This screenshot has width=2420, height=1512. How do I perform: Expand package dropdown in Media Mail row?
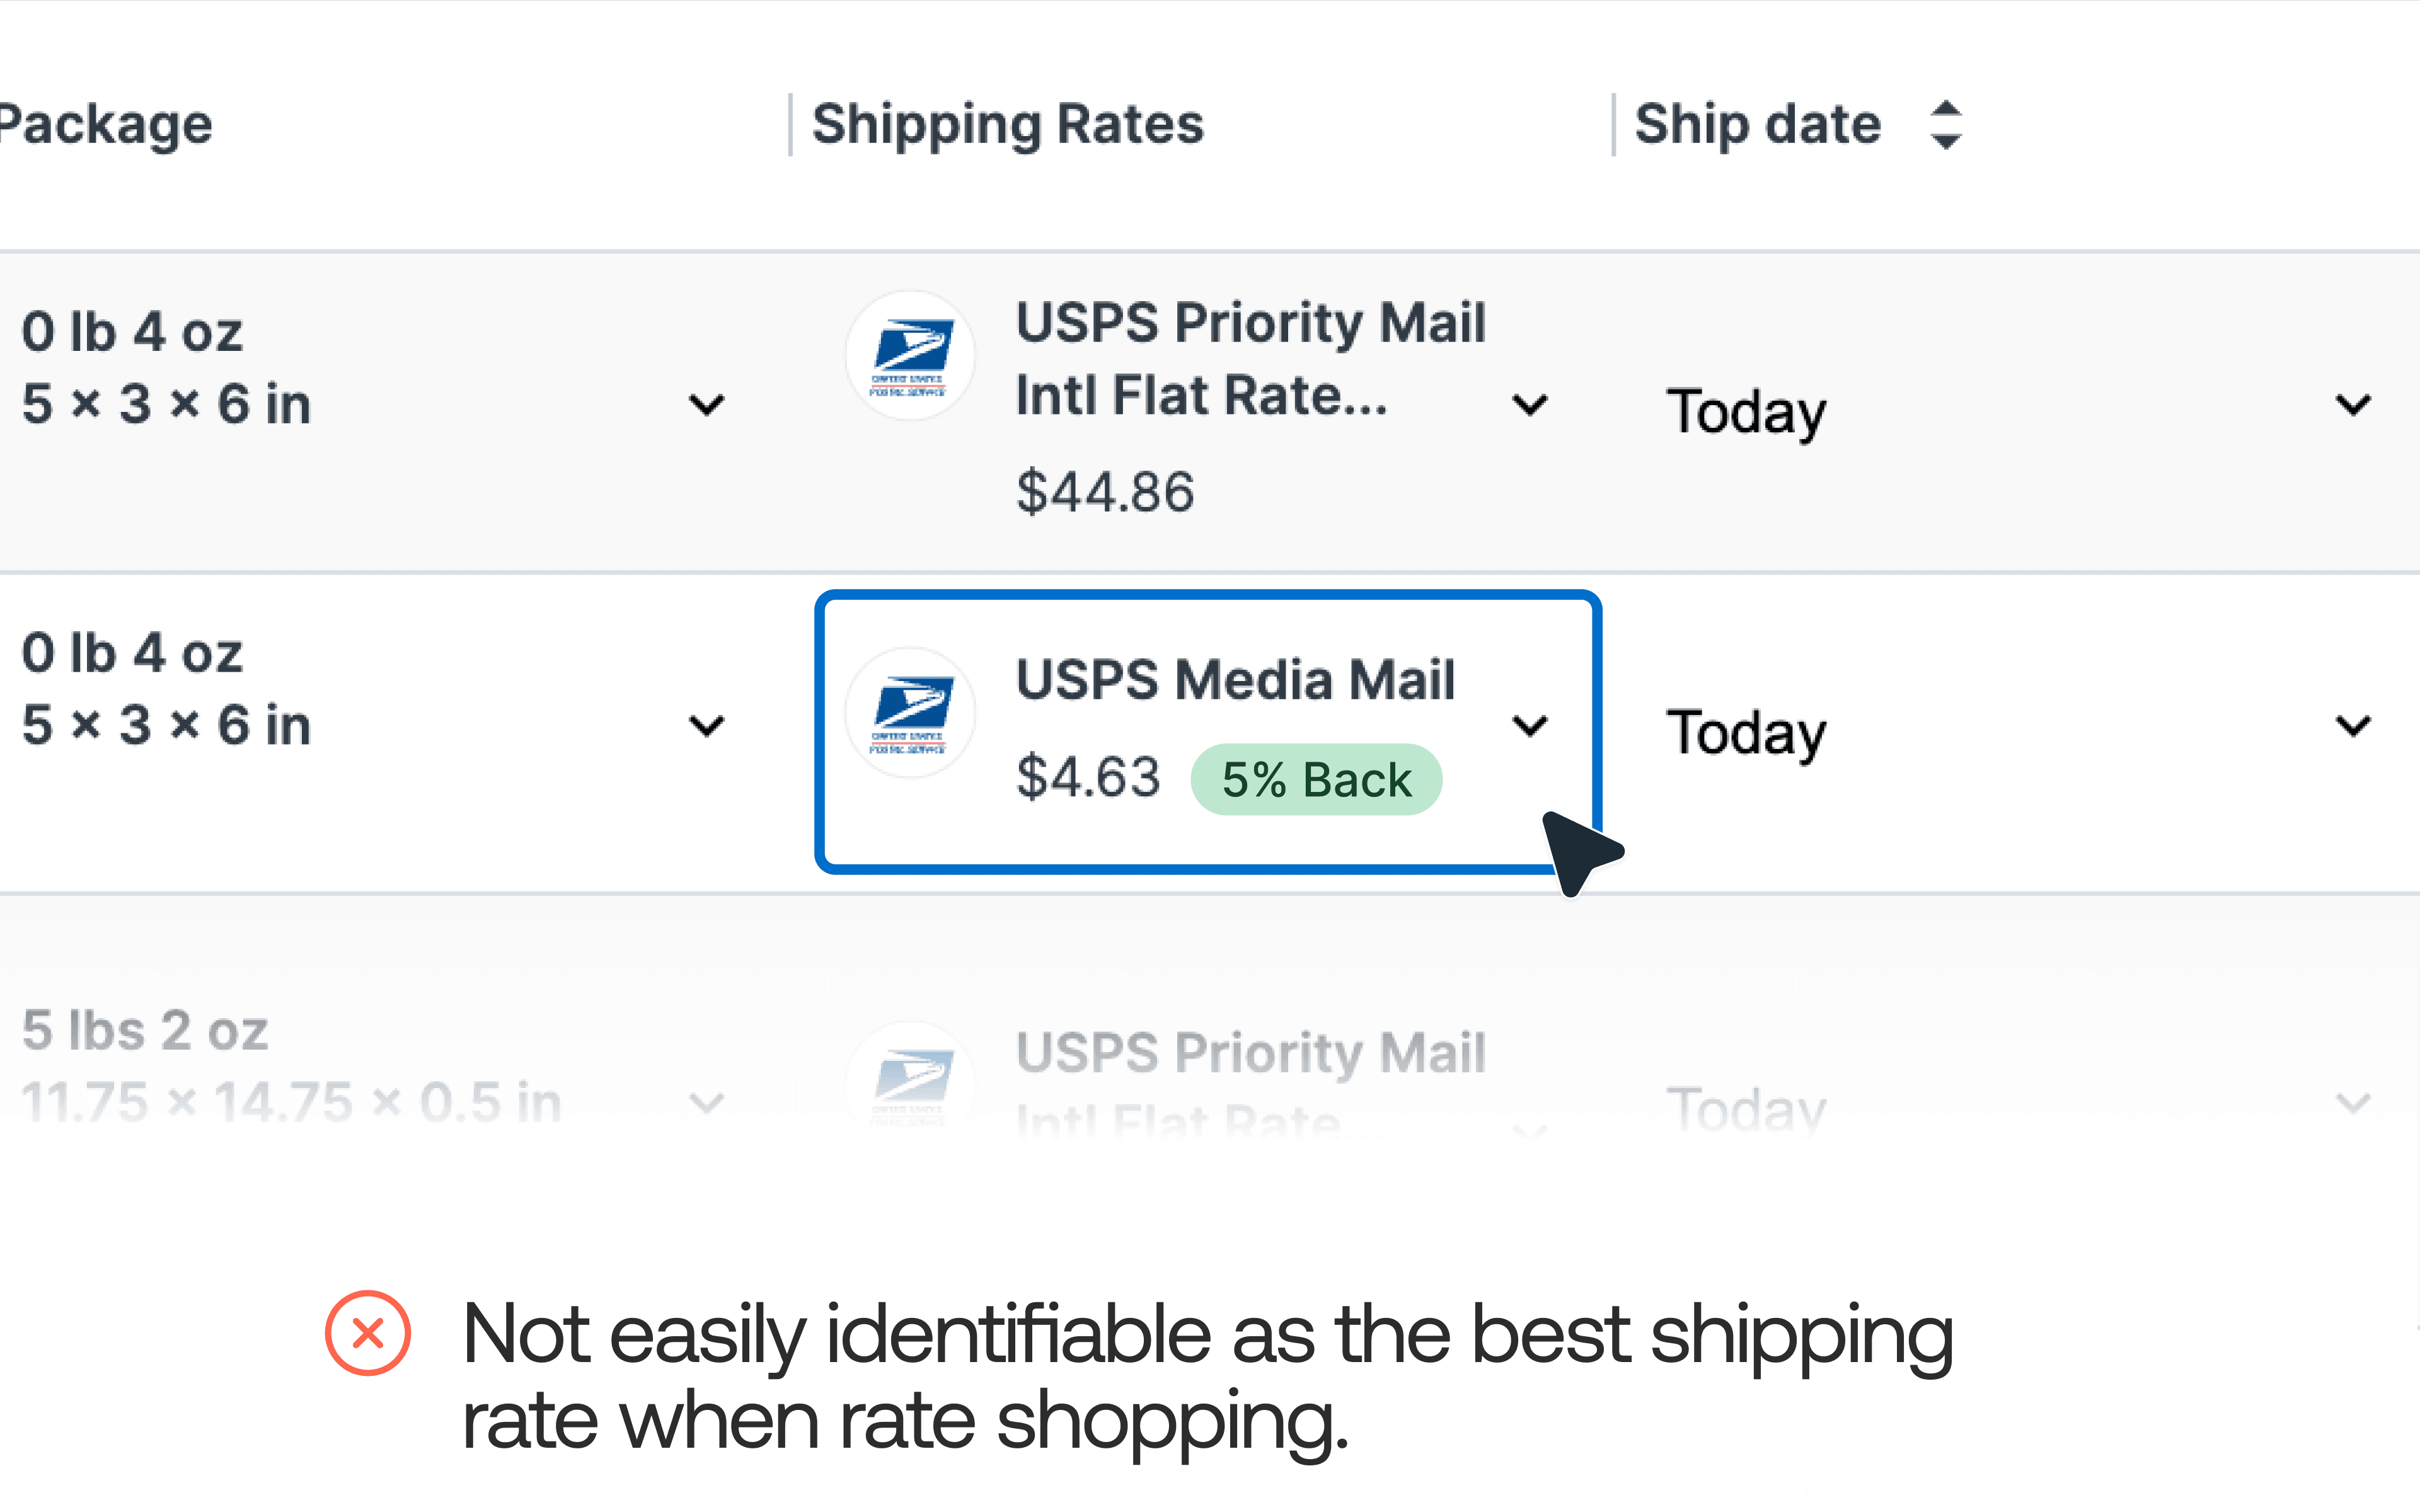(707, 725)
